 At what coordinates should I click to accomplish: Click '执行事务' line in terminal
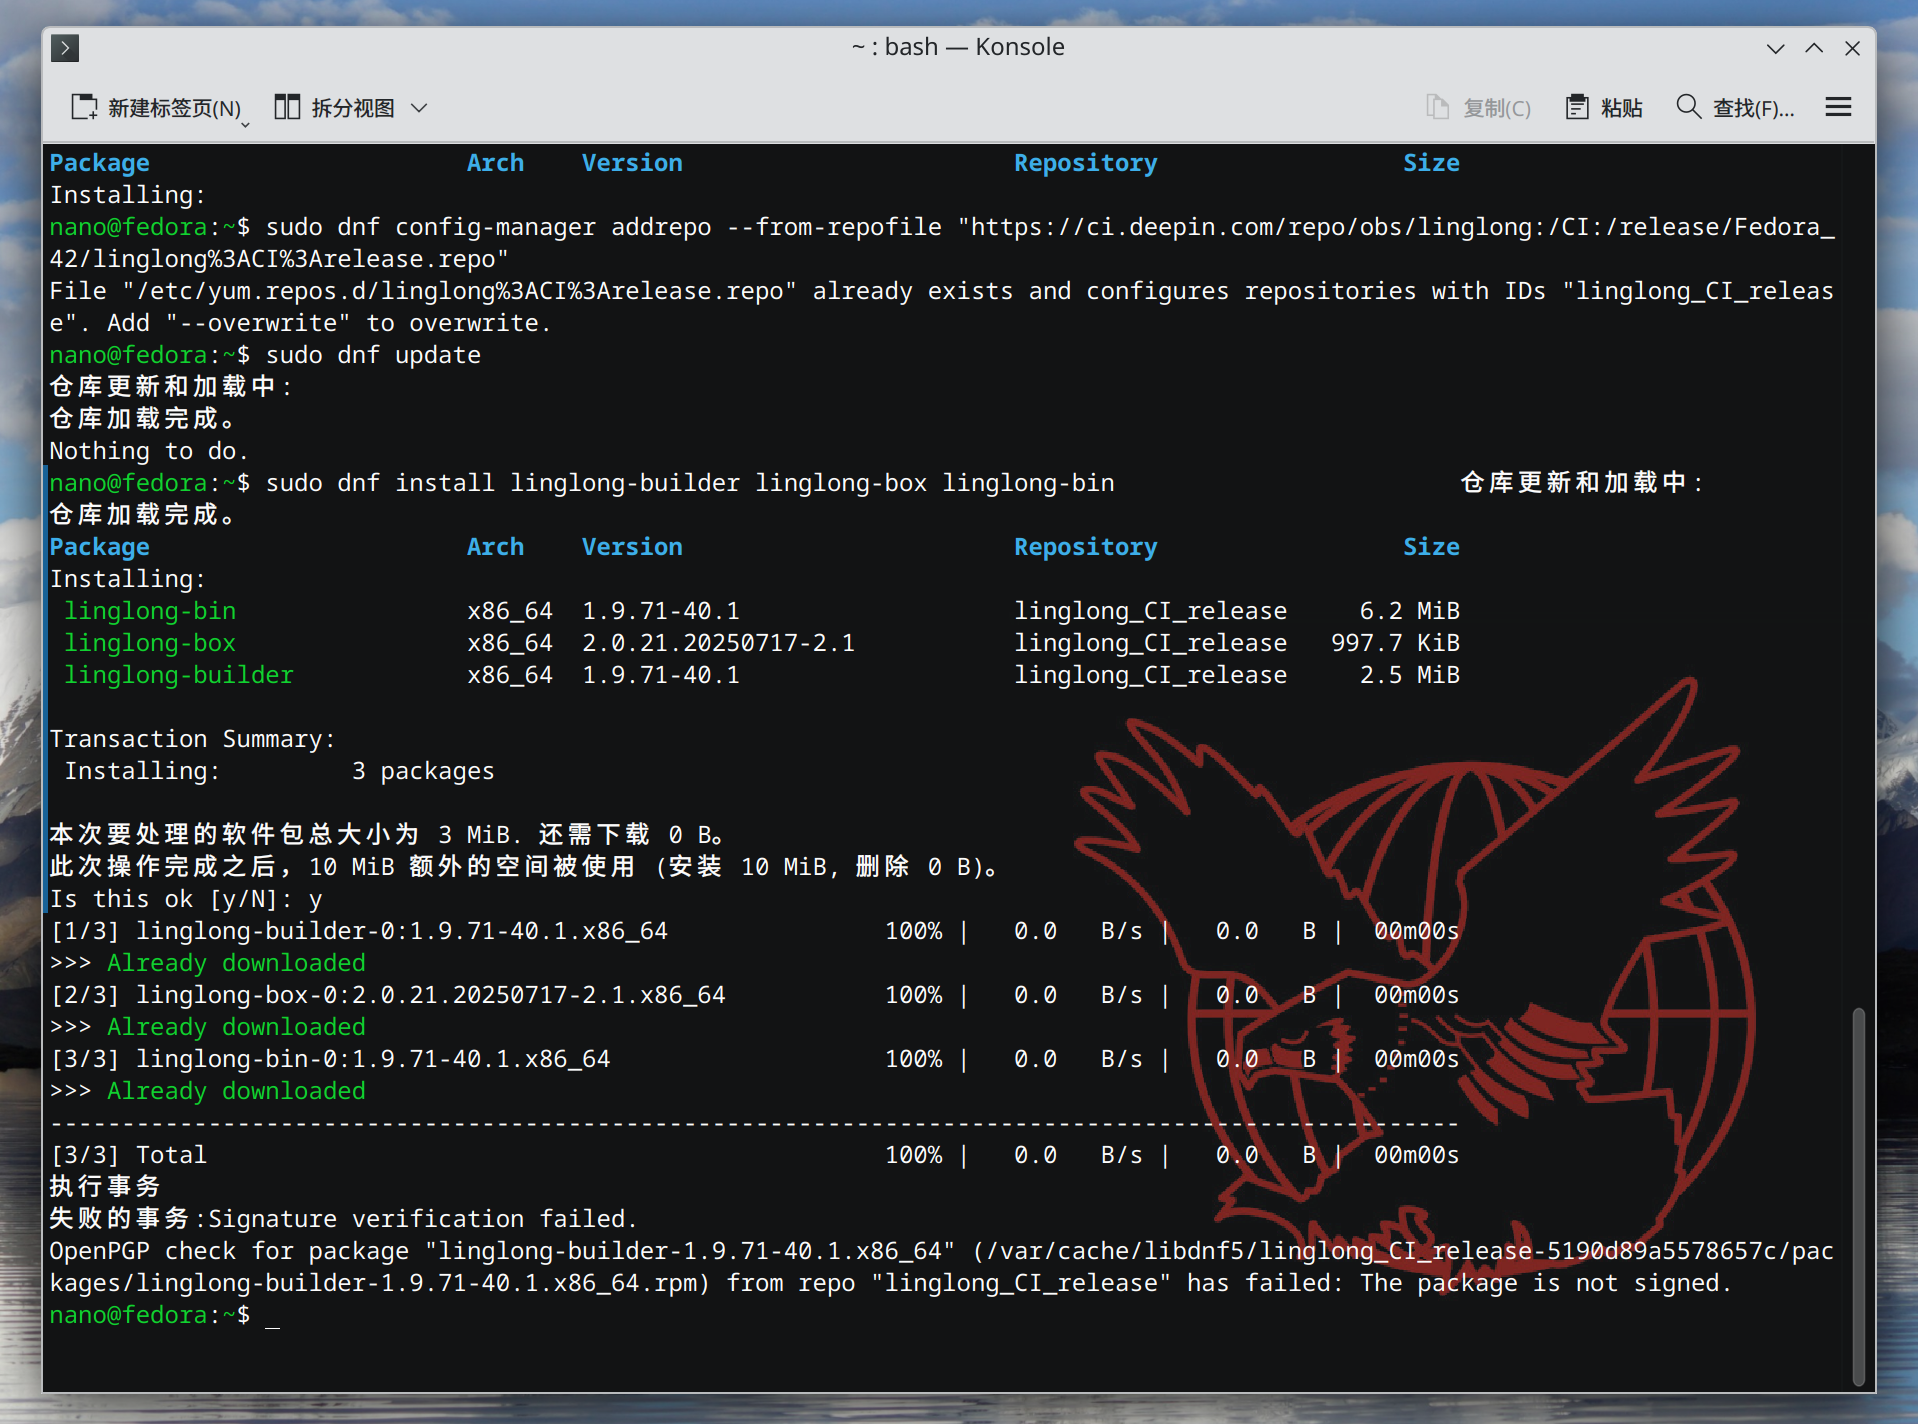point(105,1187)
